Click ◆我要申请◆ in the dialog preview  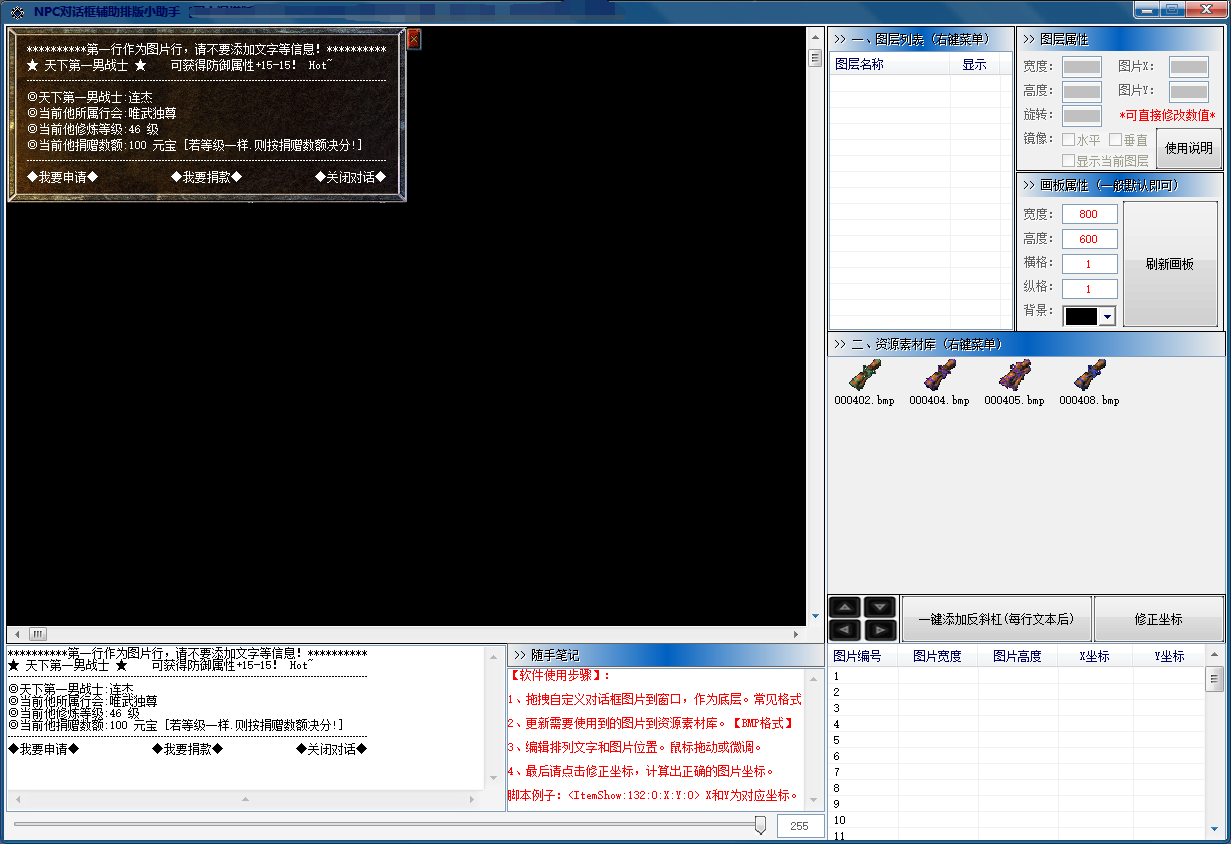coord(63,177)
